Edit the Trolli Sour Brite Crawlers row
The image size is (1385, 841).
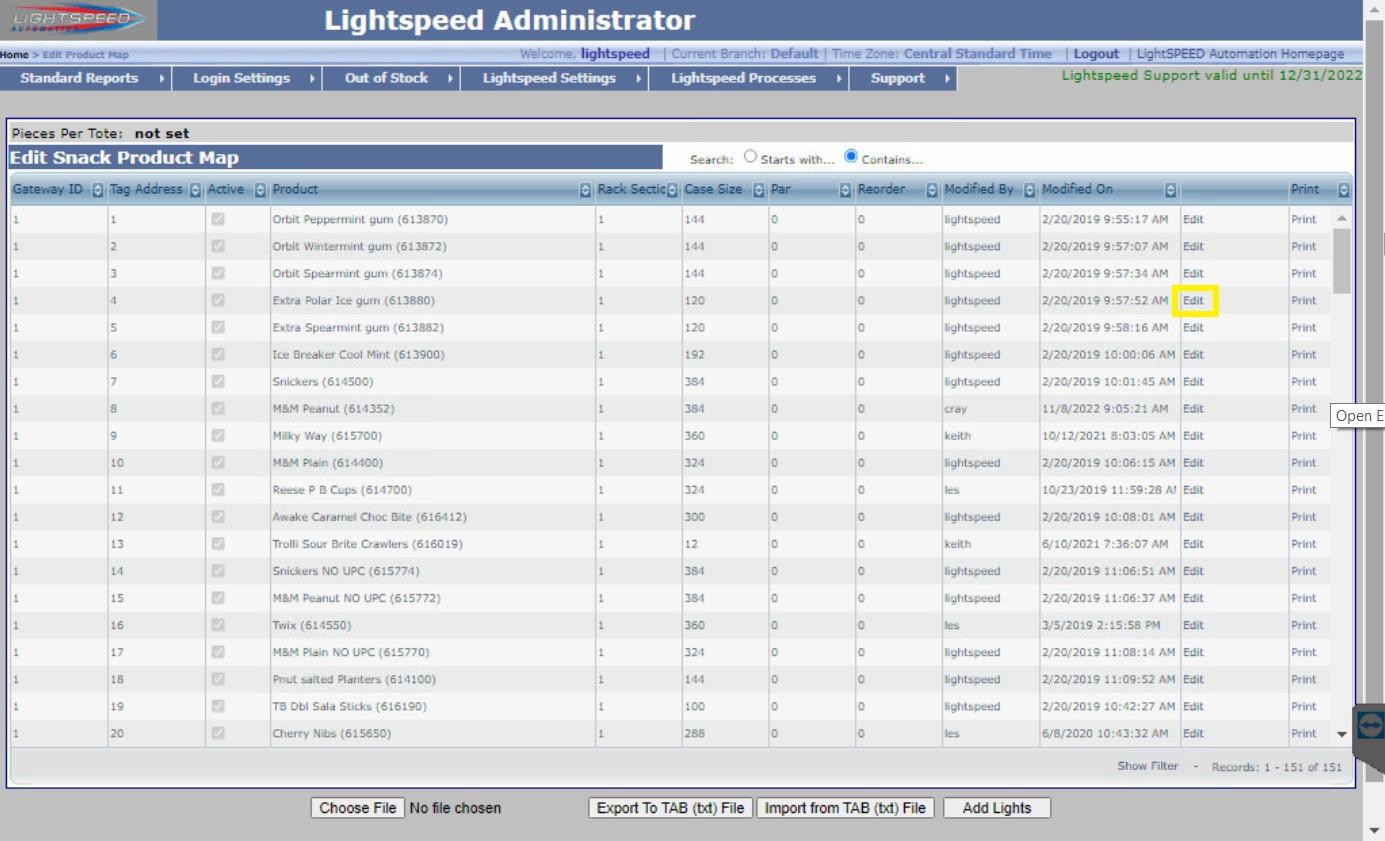click(x=1193, y=544)
